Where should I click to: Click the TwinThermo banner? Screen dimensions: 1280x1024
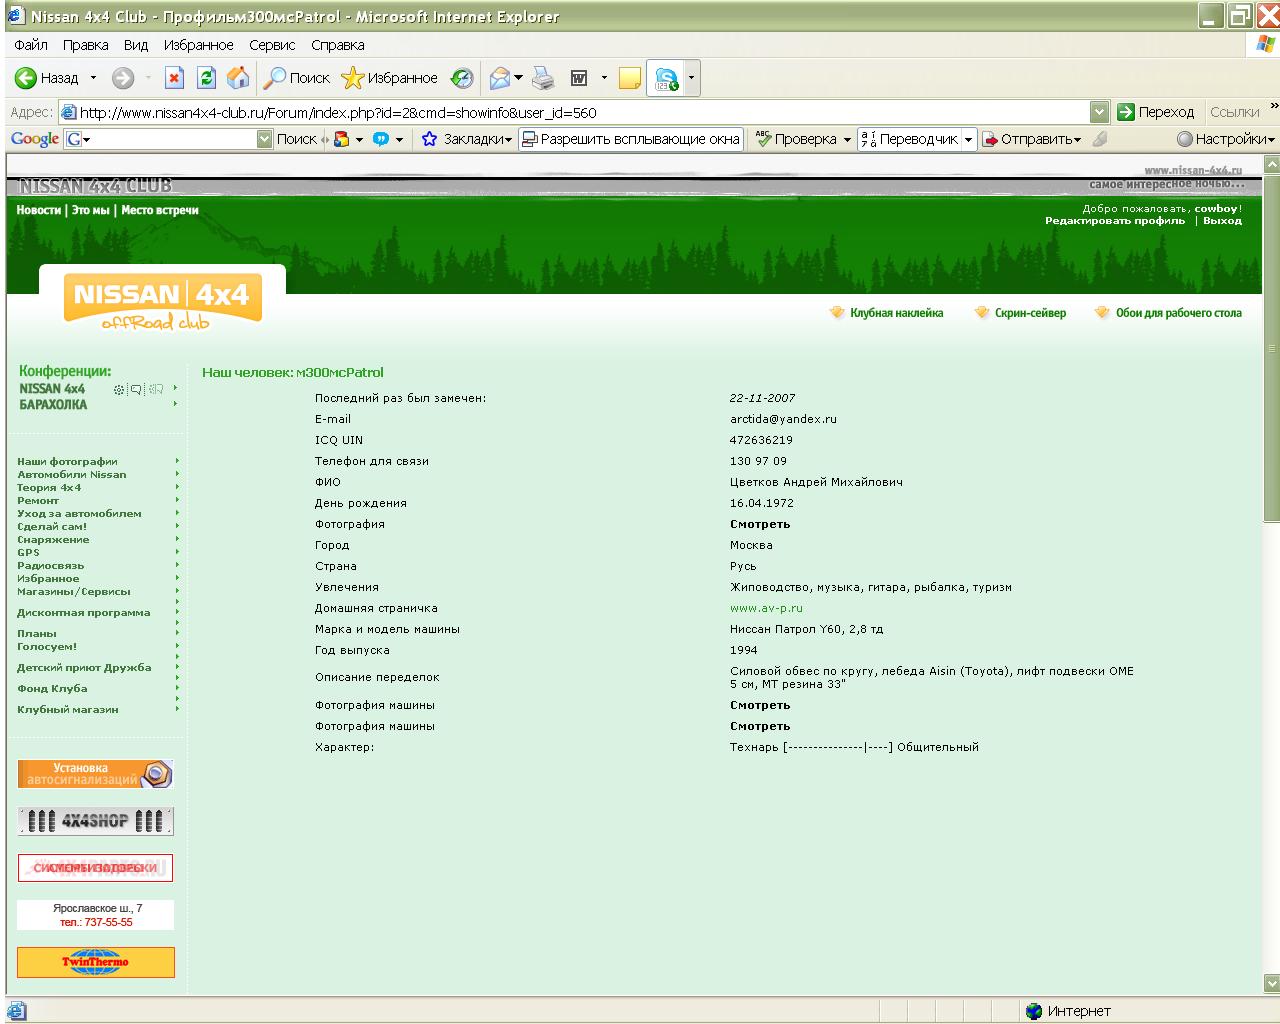(95, 962)
